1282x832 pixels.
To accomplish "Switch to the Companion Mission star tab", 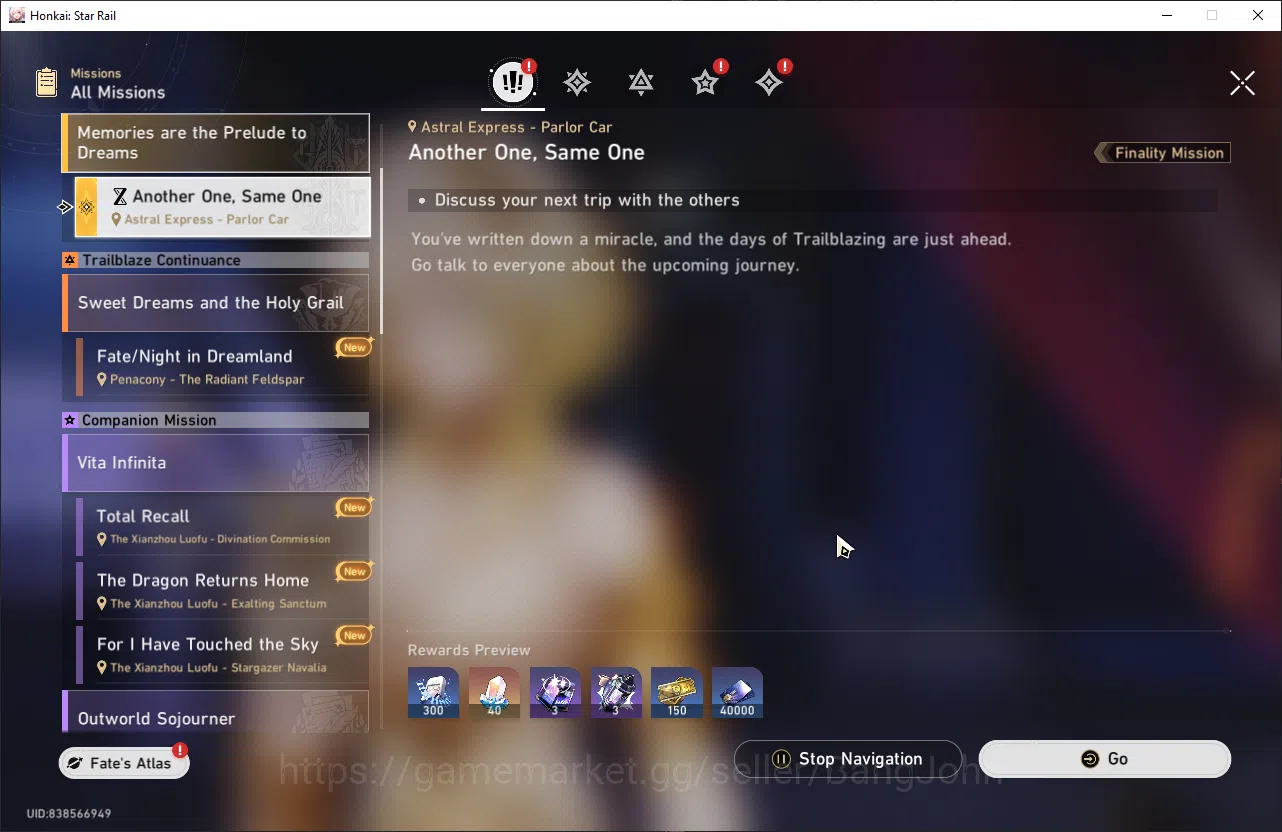I will point(705,83).
